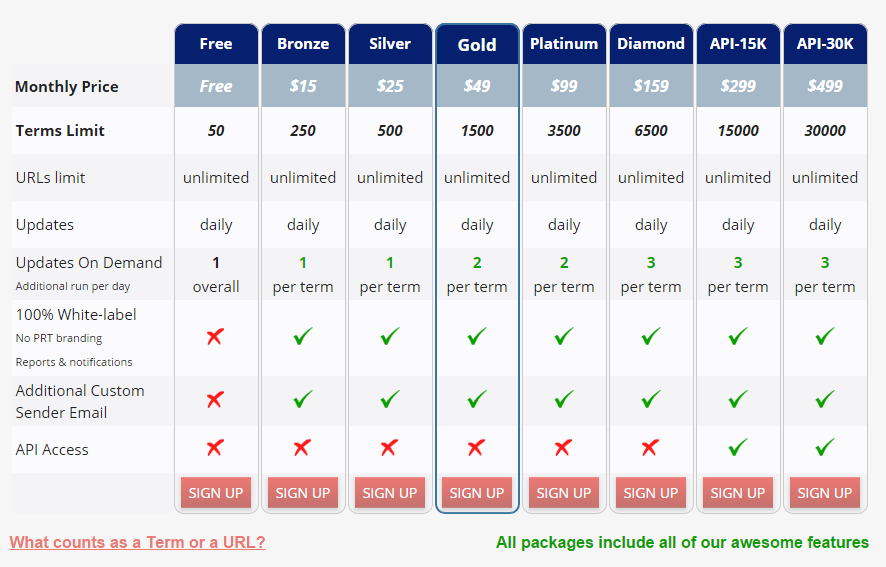
Task: Click the green check for Platinum white-label
Action: [564, 336]
